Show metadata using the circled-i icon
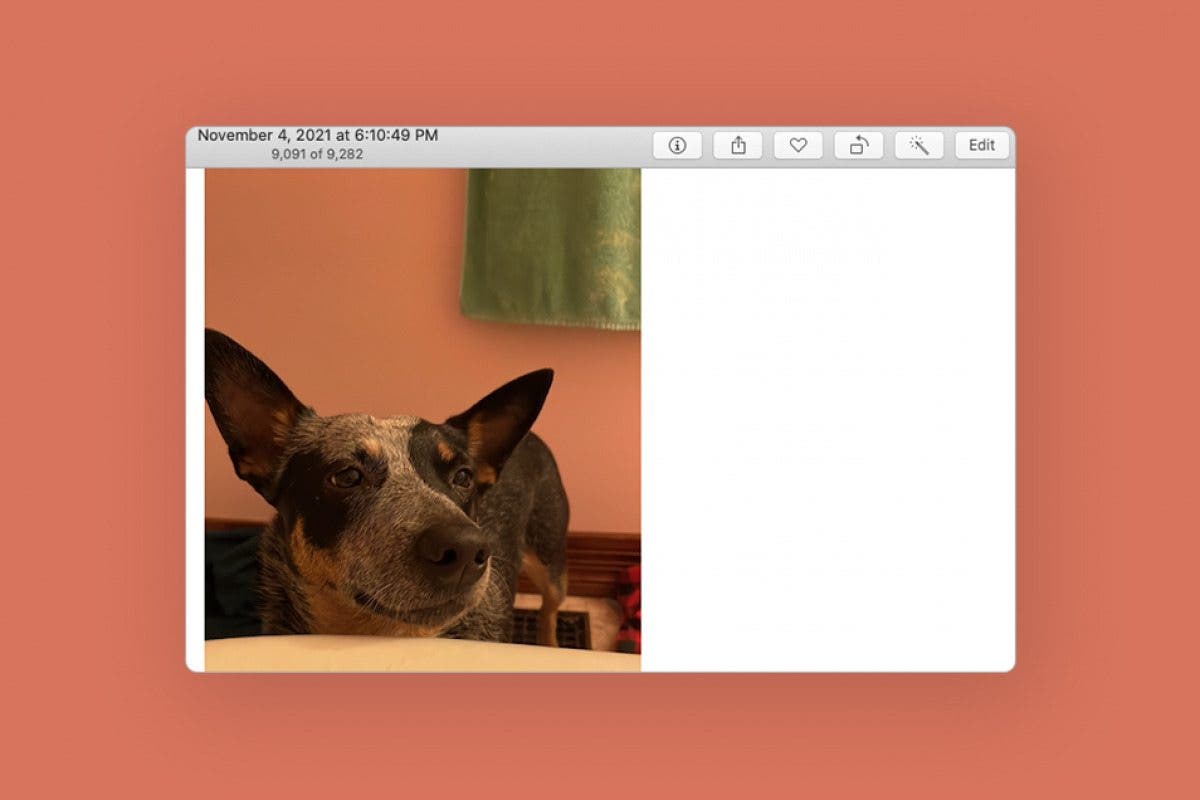Screen dimensions: 1200x800 677,144
